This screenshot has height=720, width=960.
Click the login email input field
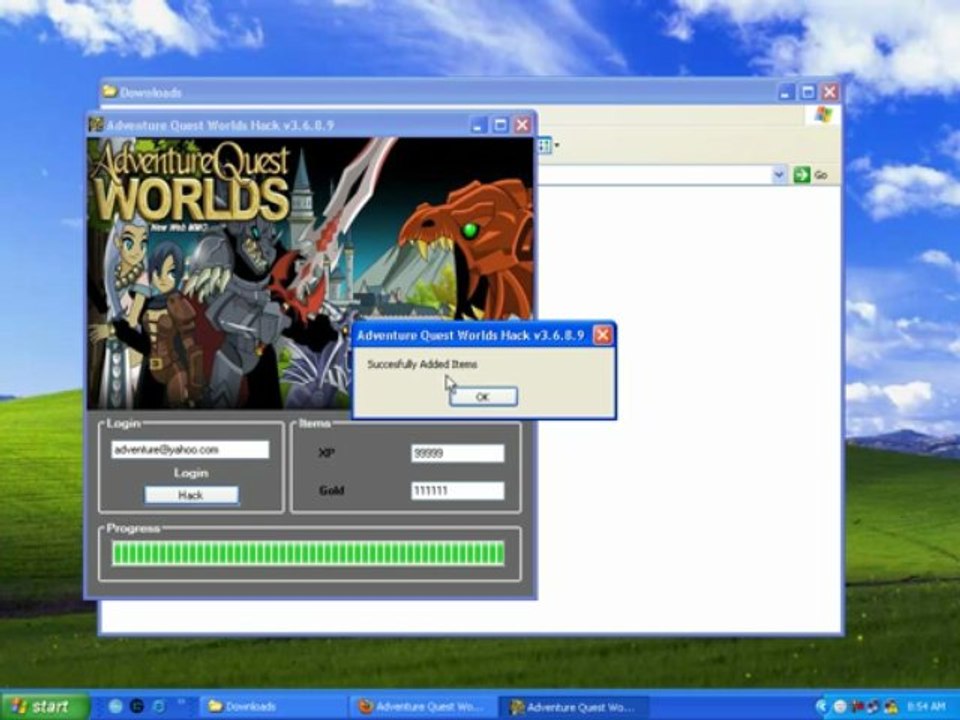190,449
